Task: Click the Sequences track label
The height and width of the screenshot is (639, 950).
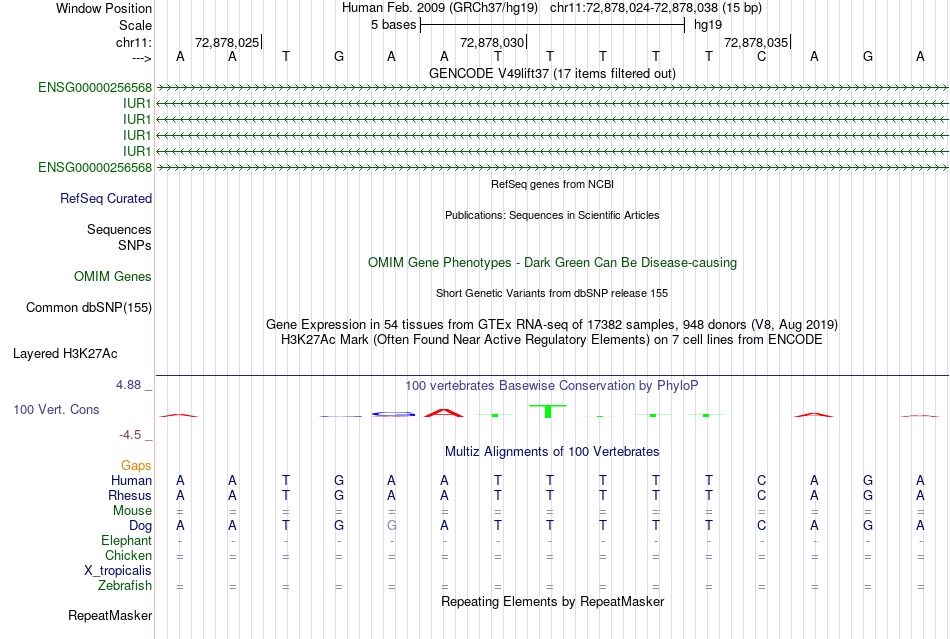Action: pyautogui.click(x=119, y=230)
